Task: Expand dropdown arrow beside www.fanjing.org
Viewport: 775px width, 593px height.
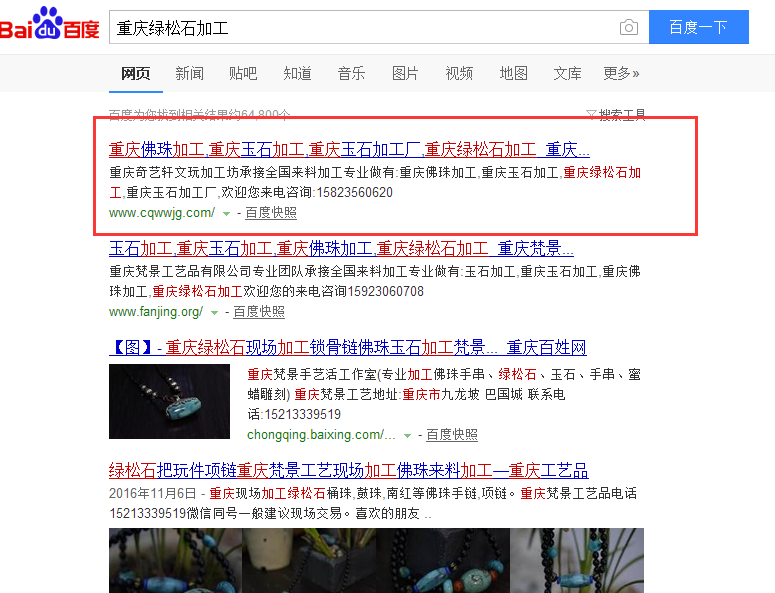Action: pos(215,313)
